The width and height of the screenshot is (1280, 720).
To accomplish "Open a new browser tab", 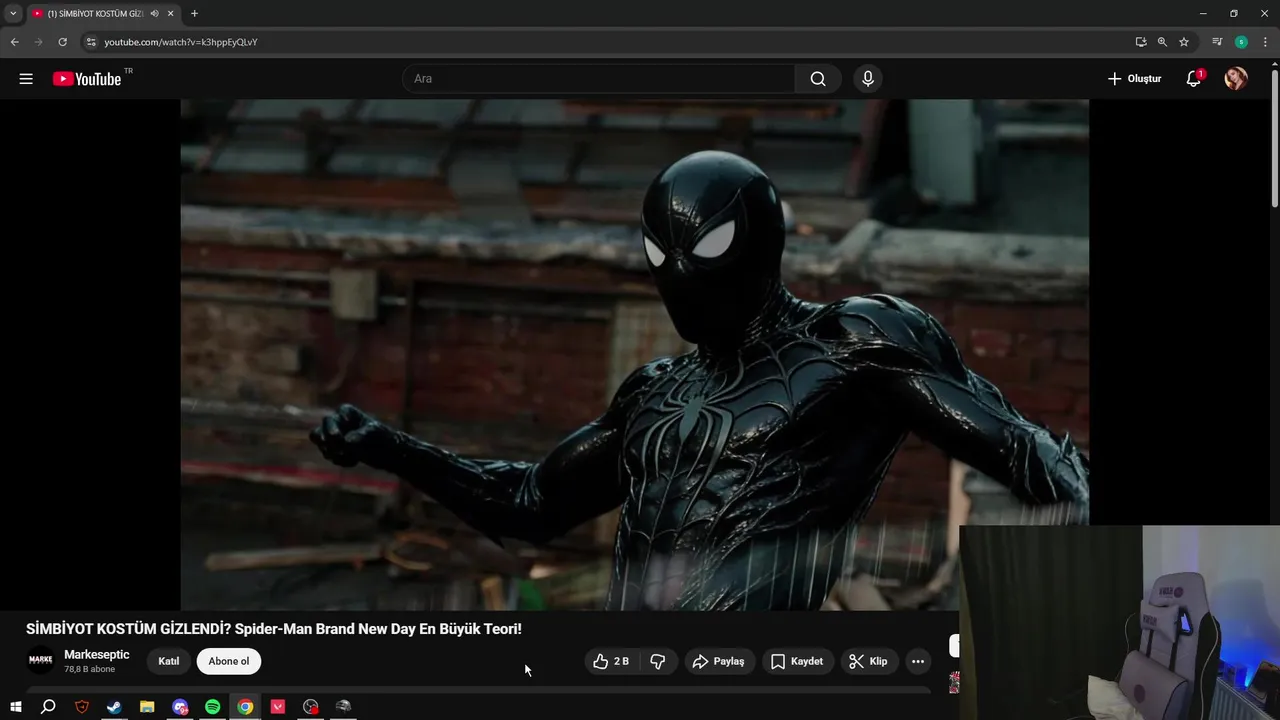I will tap(194, 14).
